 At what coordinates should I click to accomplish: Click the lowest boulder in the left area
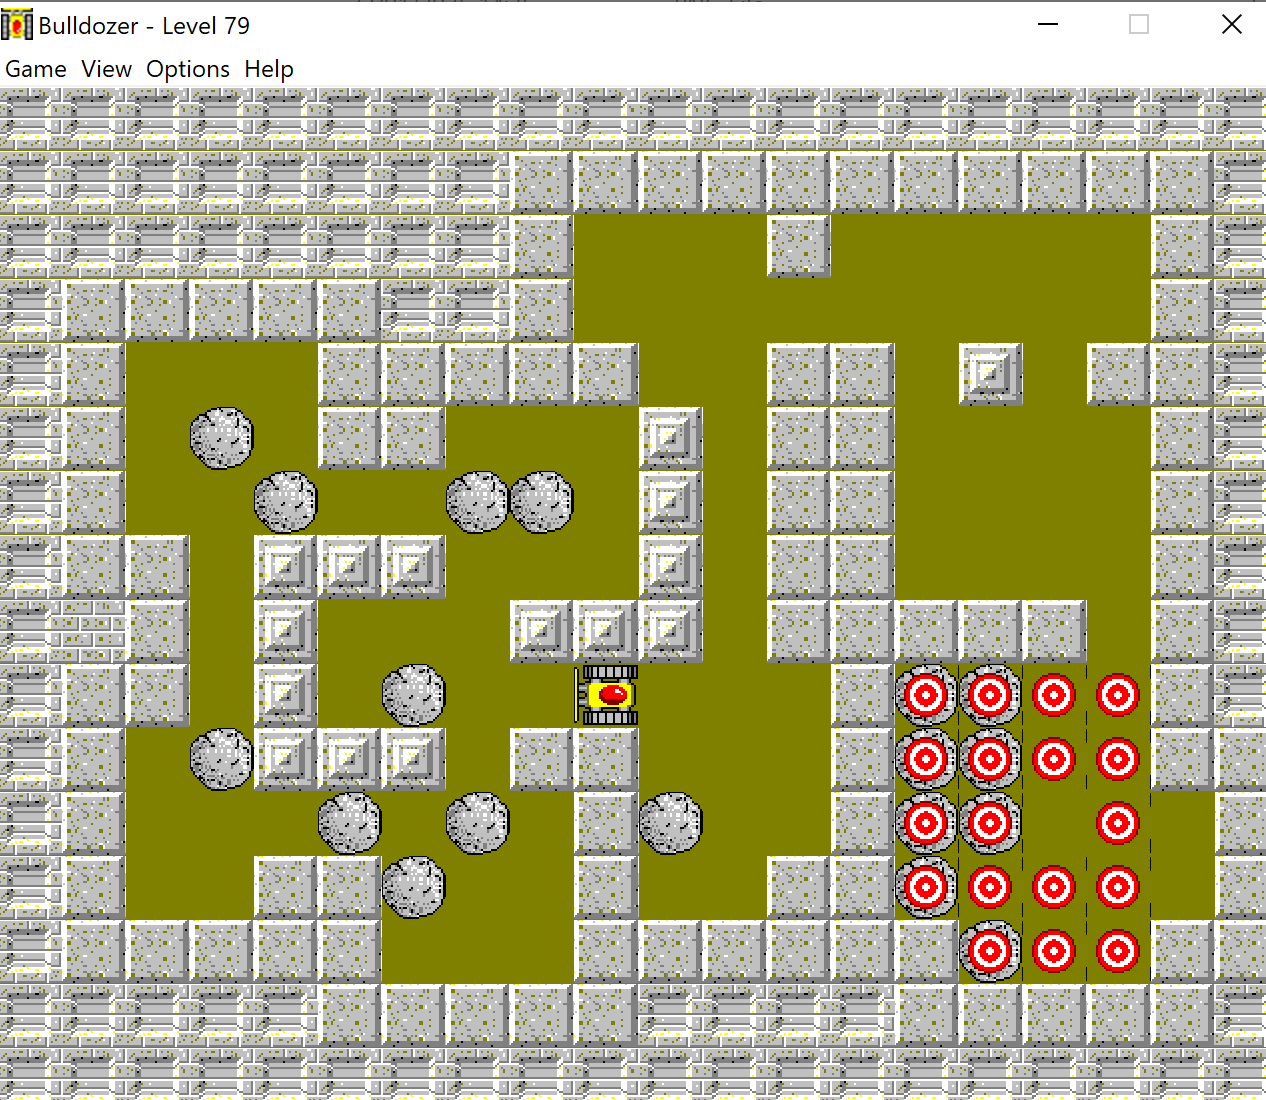tap(414, 887)
